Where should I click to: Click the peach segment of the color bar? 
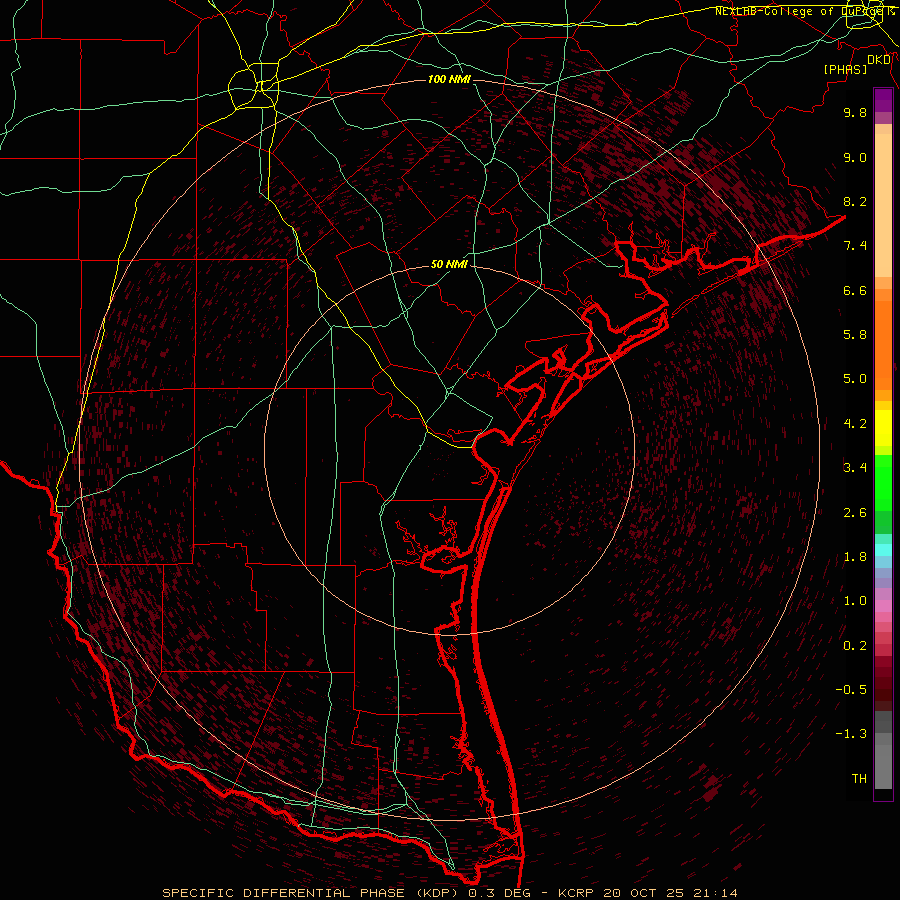[x=883, y=205]
